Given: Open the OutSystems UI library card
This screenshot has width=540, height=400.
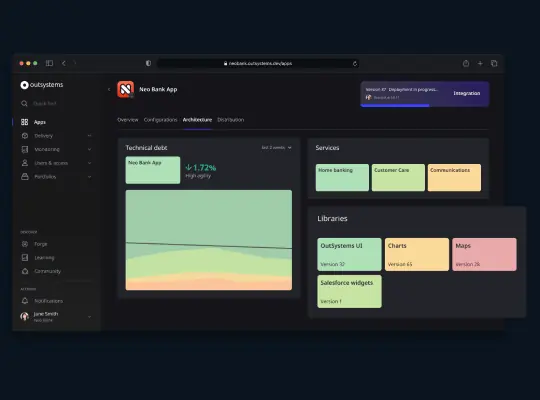Looking at the screenshot, I should tap(349, 254).
